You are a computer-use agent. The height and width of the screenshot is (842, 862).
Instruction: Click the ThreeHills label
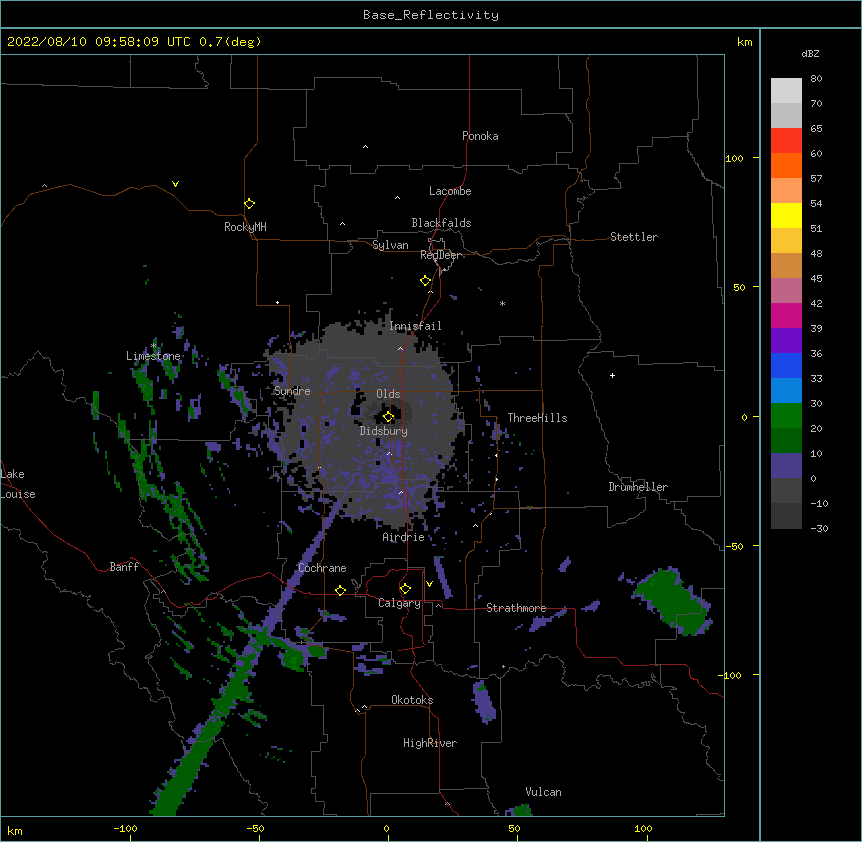(537, 418)
